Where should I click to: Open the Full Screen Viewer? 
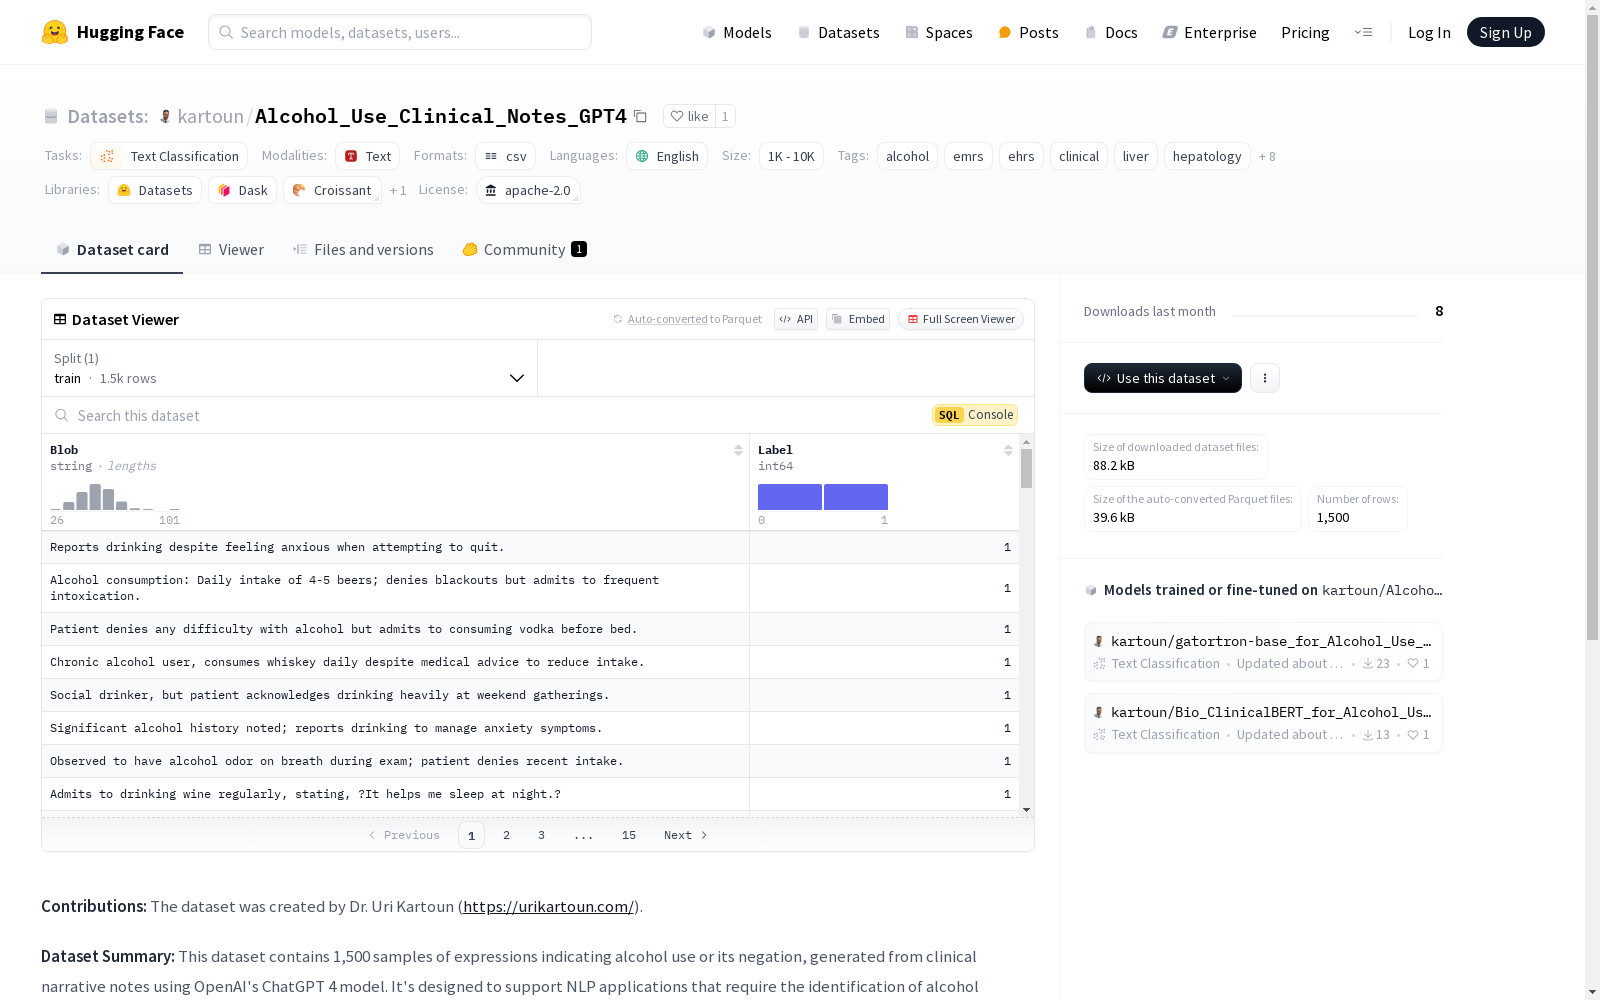click(x=961, y=319)
